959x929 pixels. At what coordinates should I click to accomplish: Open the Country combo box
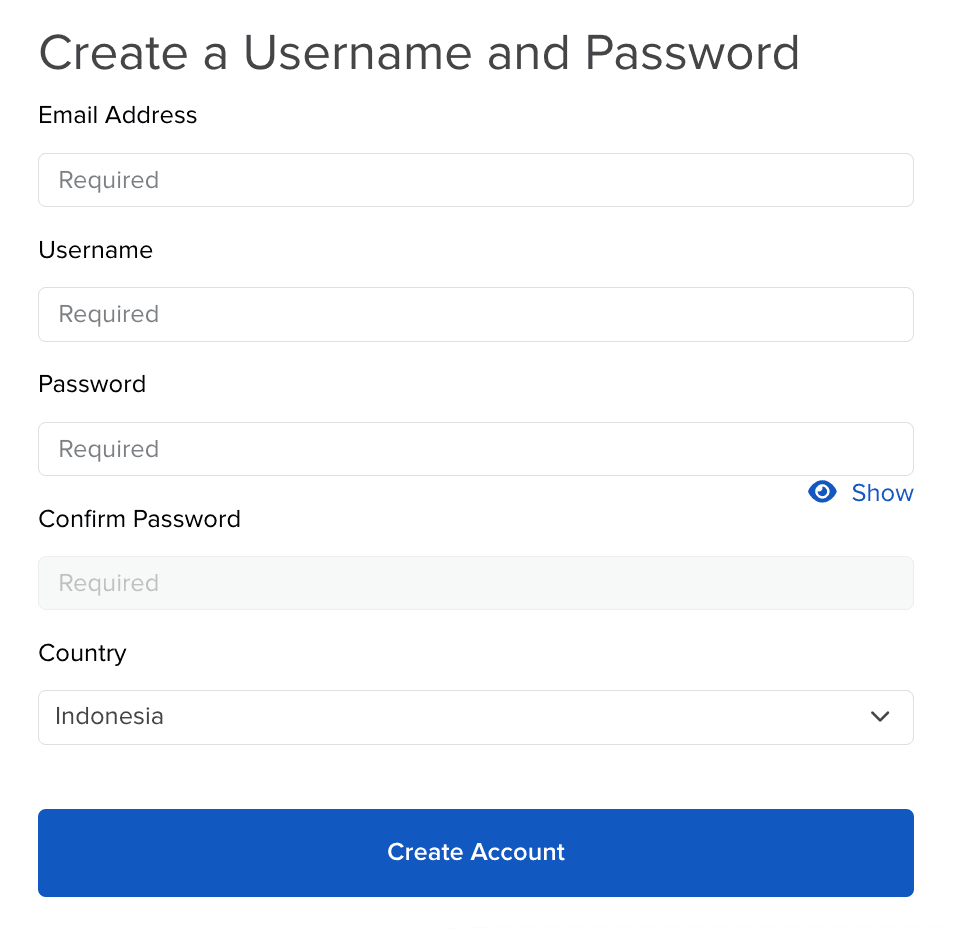pyautogui.click(x=475, y=717)
